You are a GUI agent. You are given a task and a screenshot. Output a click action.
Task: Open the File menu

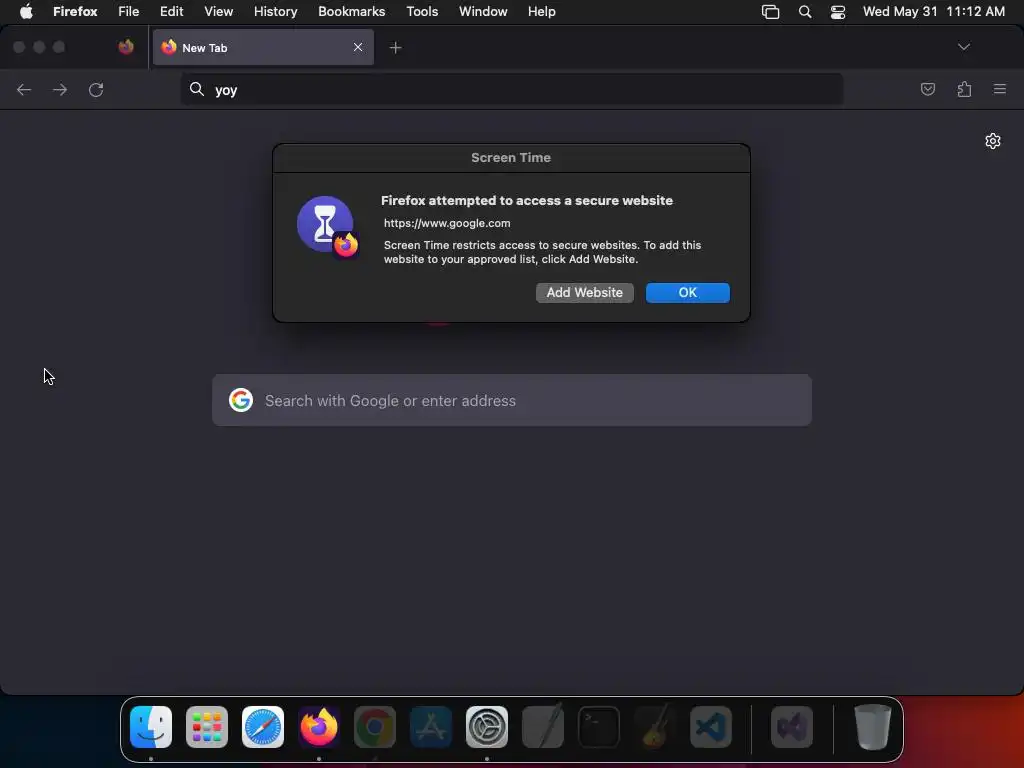pyautogui.click(x=129, y=12)
